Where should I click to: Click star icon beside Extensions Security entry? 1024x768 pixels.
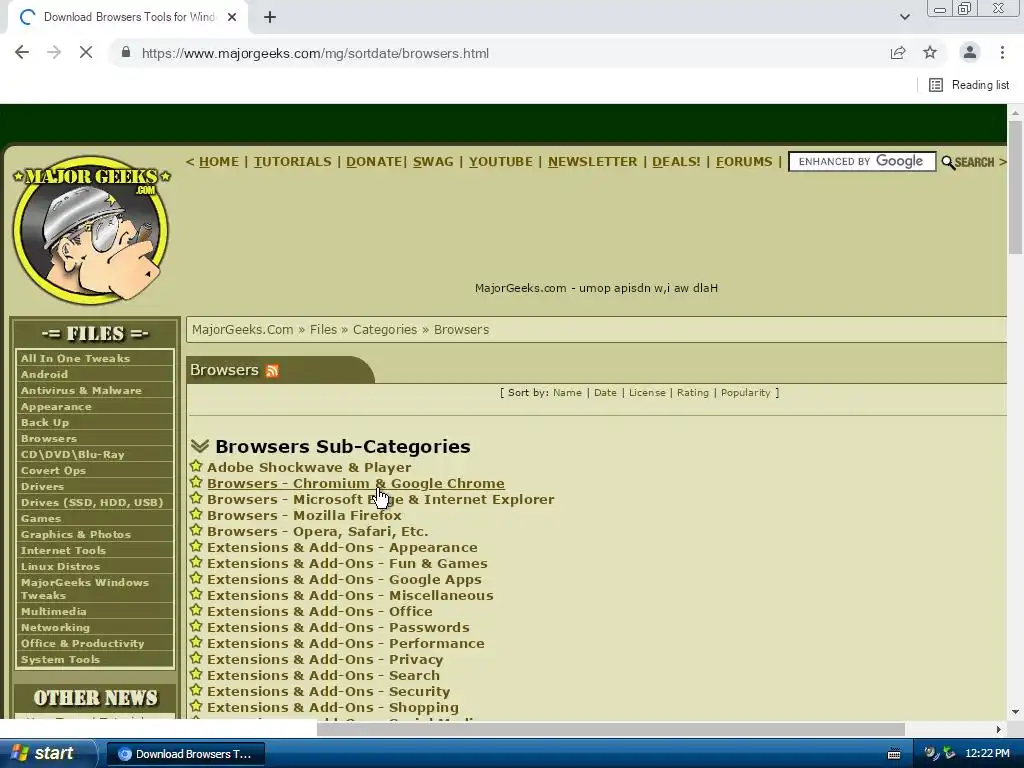point(196,690)
